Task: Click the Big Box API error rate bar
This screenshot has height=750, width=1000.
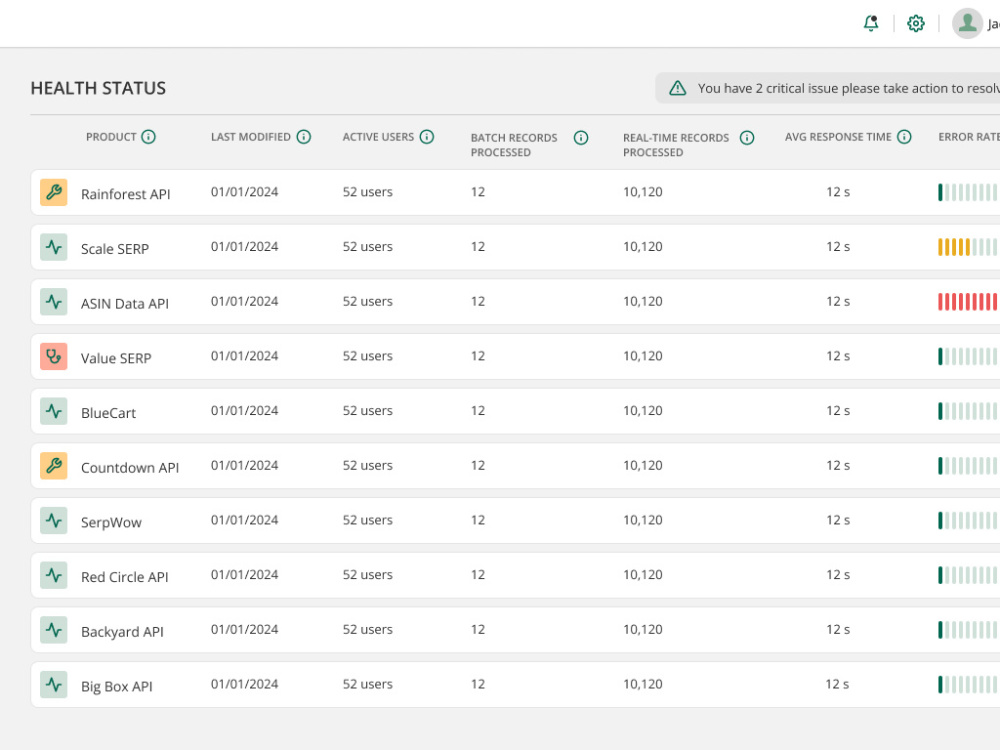Action: [968, 685]
